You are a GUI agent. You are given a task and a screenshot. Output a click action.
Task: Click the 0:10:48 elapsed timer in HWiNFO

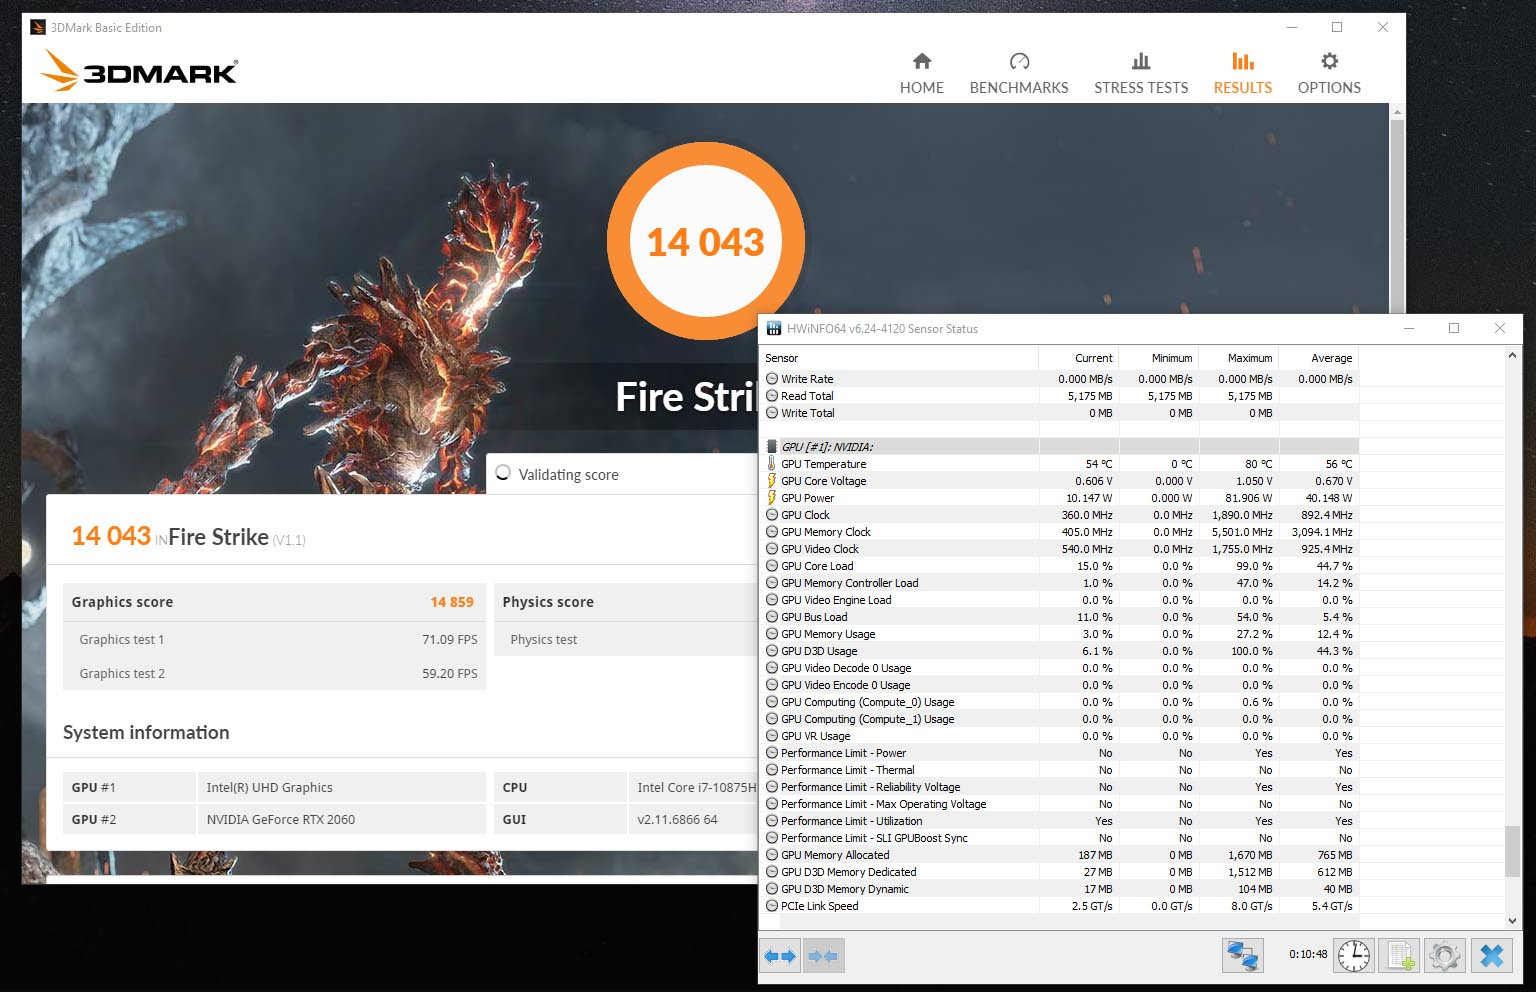click(1308, 955)
